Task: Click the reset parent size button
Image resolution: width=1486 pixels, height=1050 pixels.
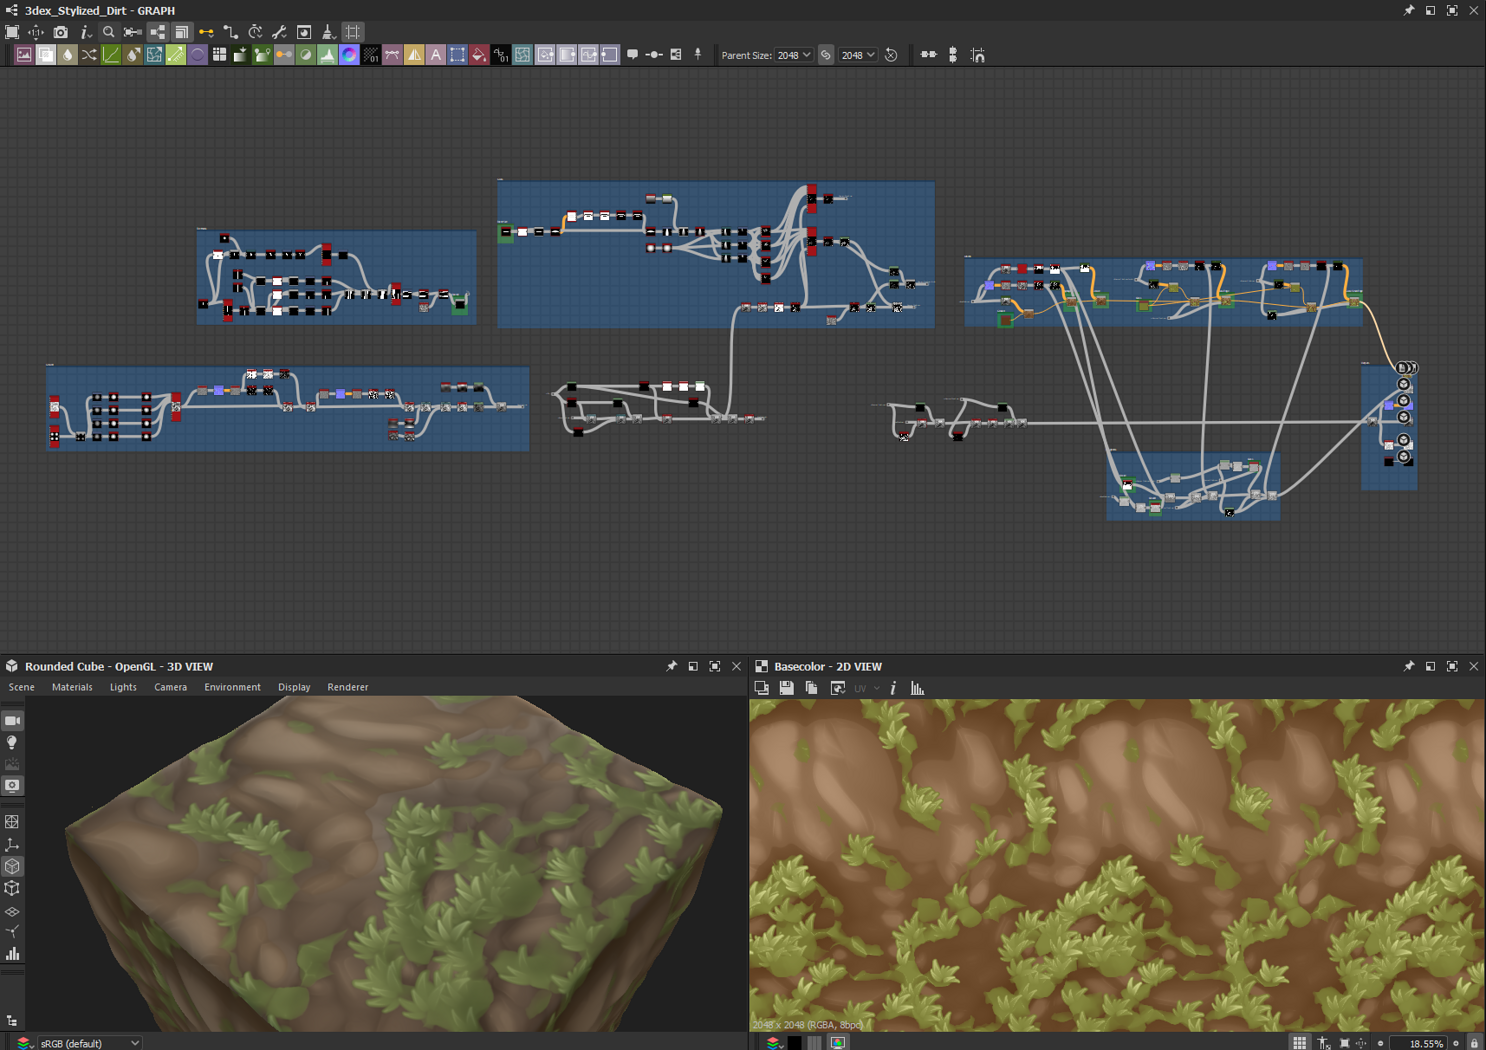Action: (891, 55)
